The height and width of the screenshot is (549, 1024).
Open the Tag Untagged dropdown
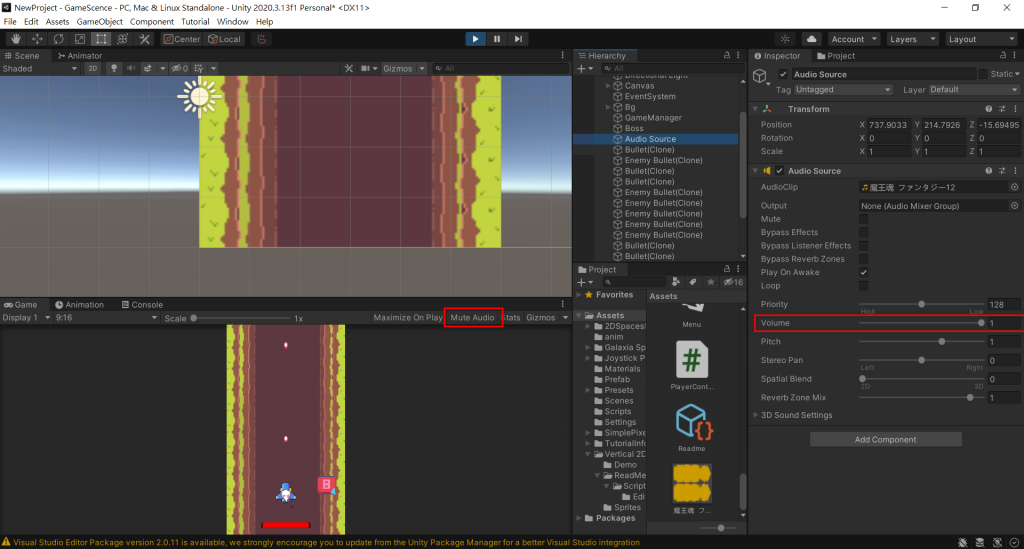pos(843,89)
